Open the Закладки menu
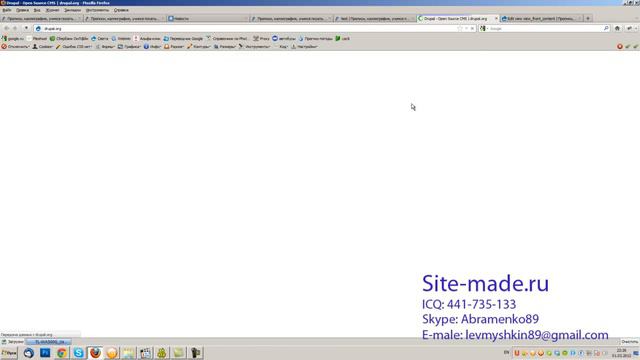 click(x=72, y=10)
